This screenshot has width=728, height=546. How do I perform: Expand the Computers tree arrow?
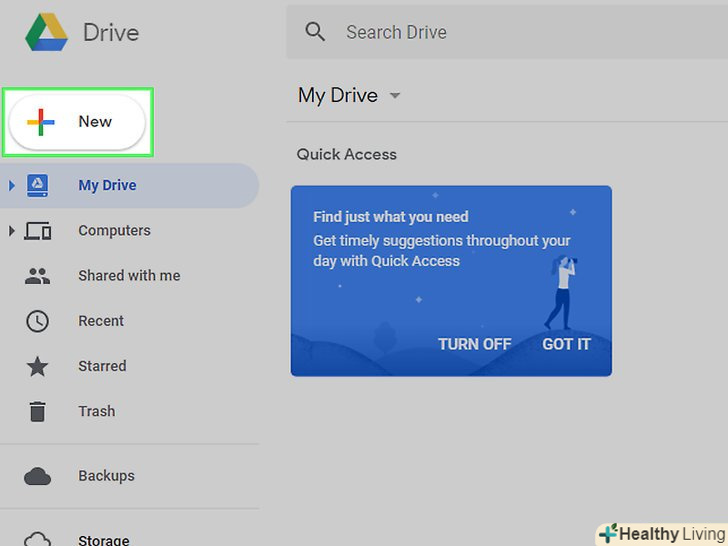pos(12,231)
